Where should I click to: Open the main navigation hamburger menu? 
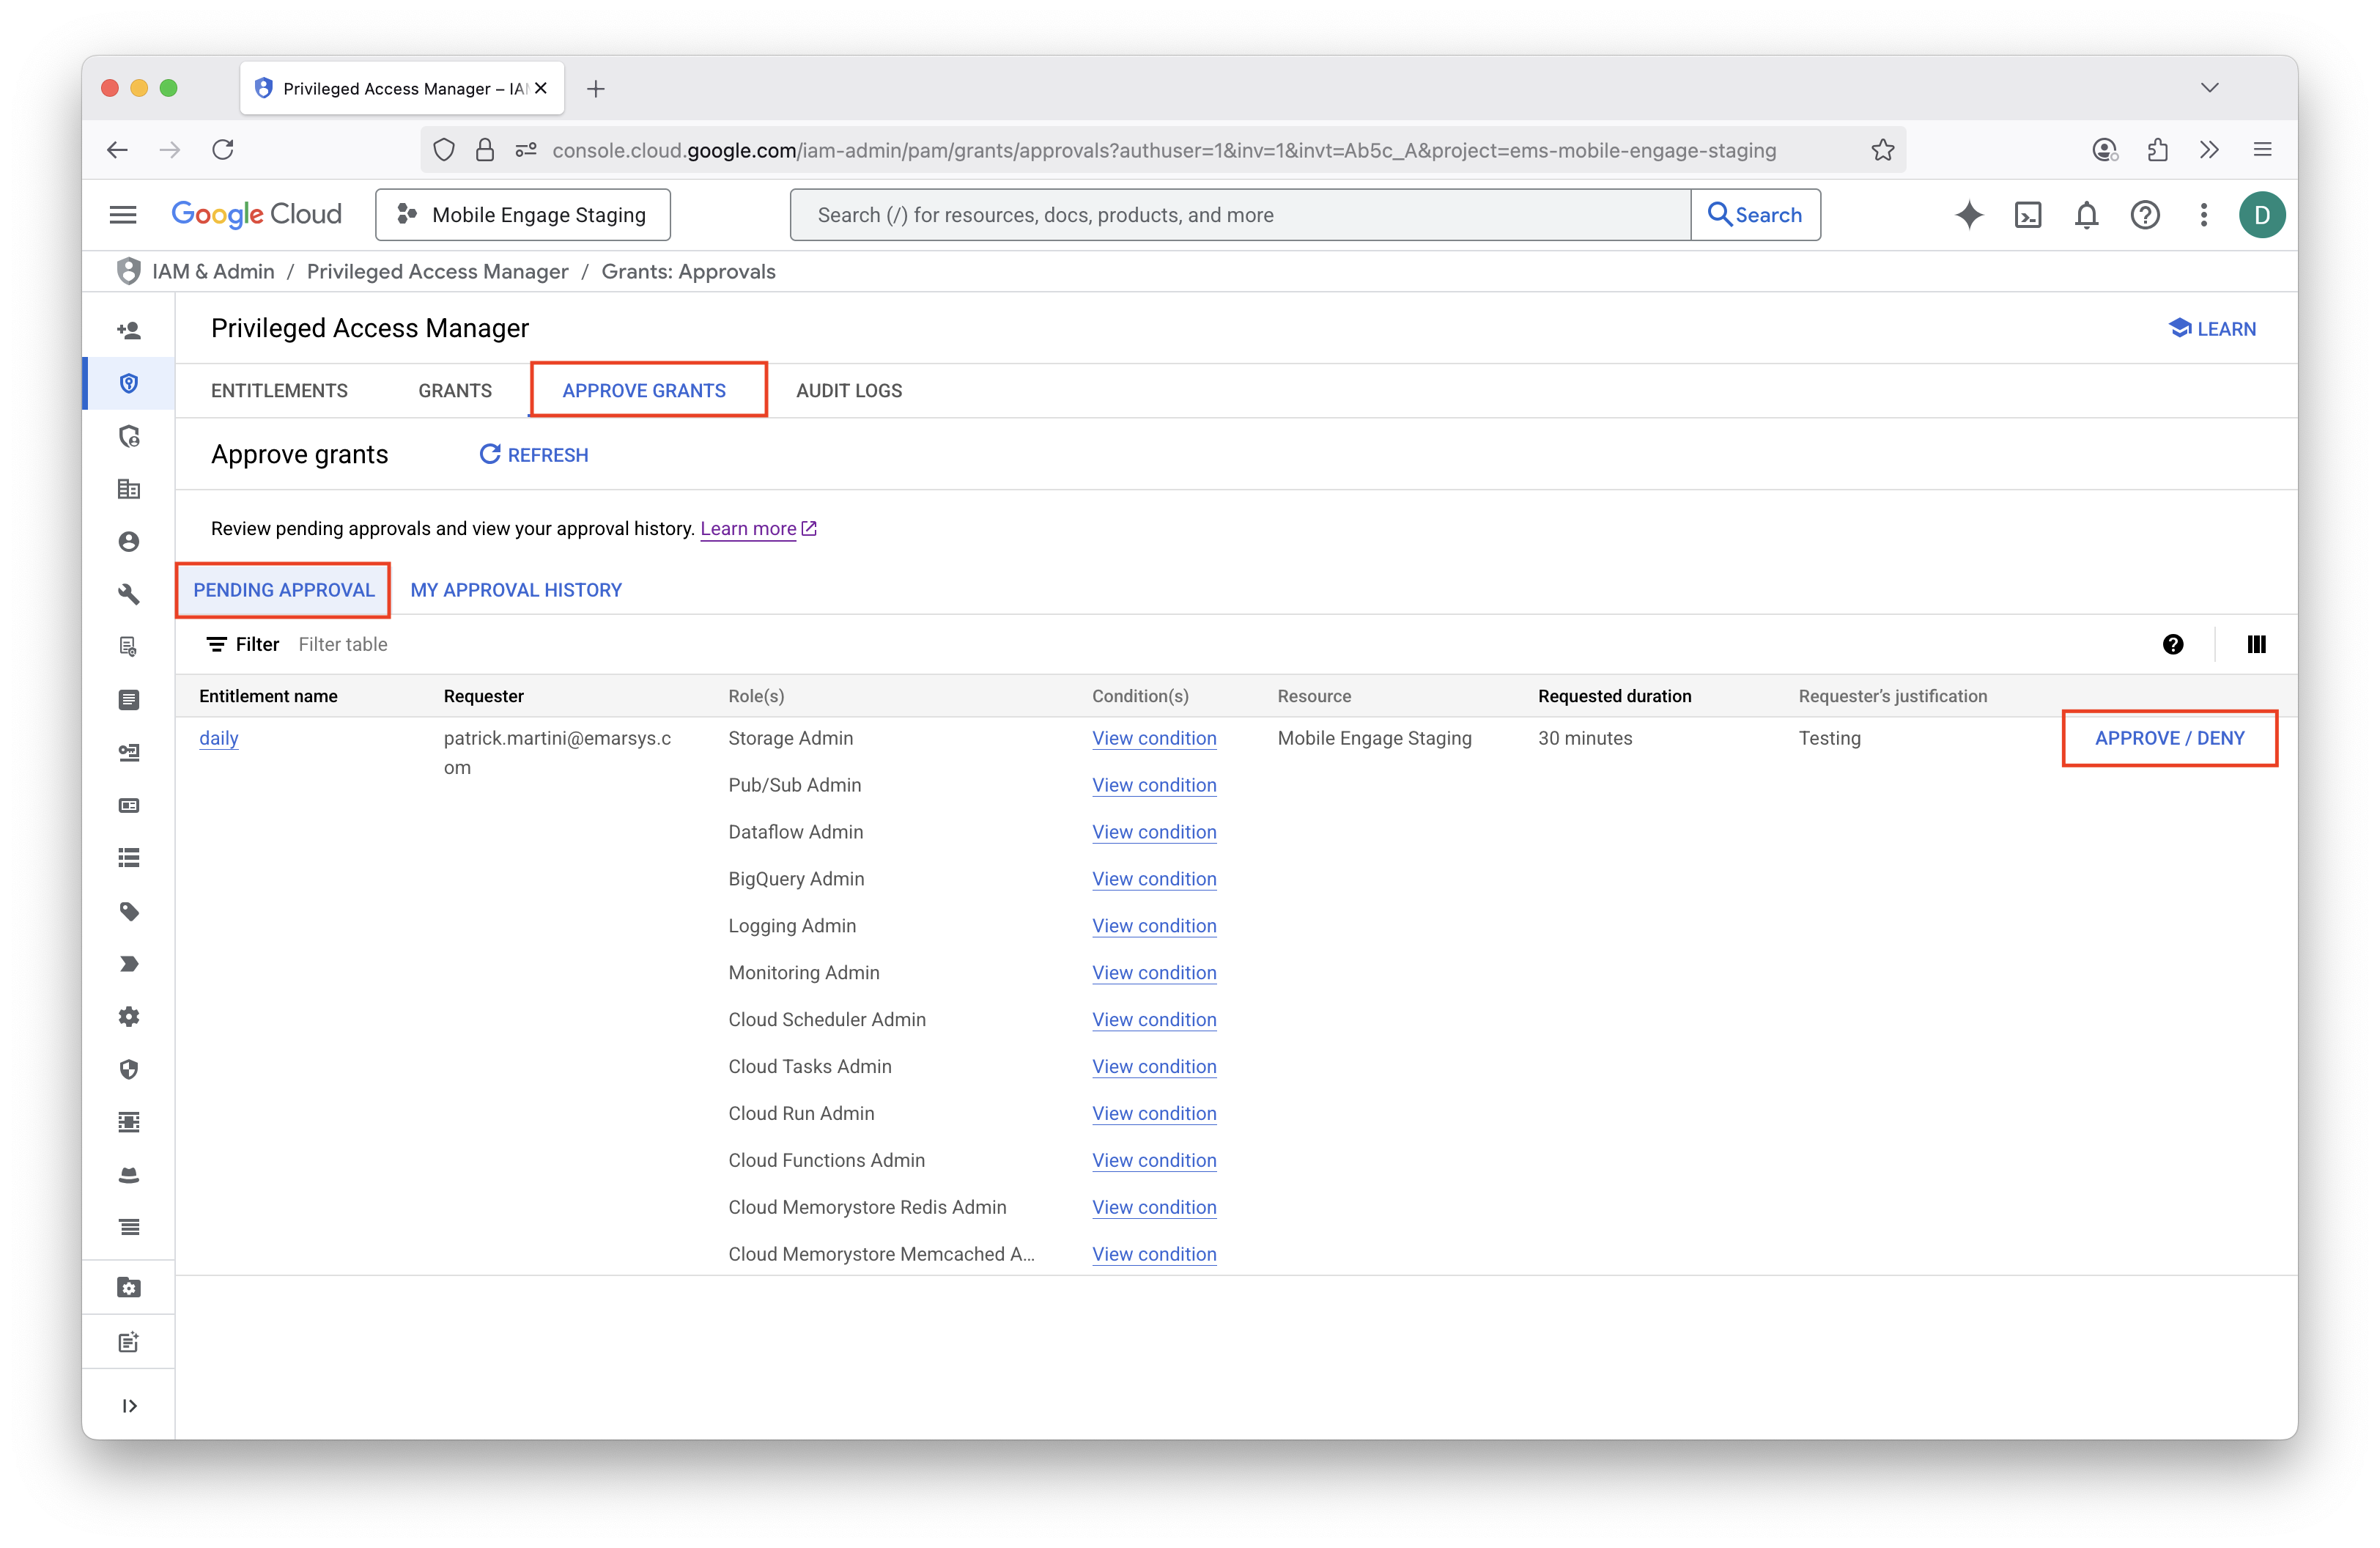pyautogui.click(x=123, y=215)
